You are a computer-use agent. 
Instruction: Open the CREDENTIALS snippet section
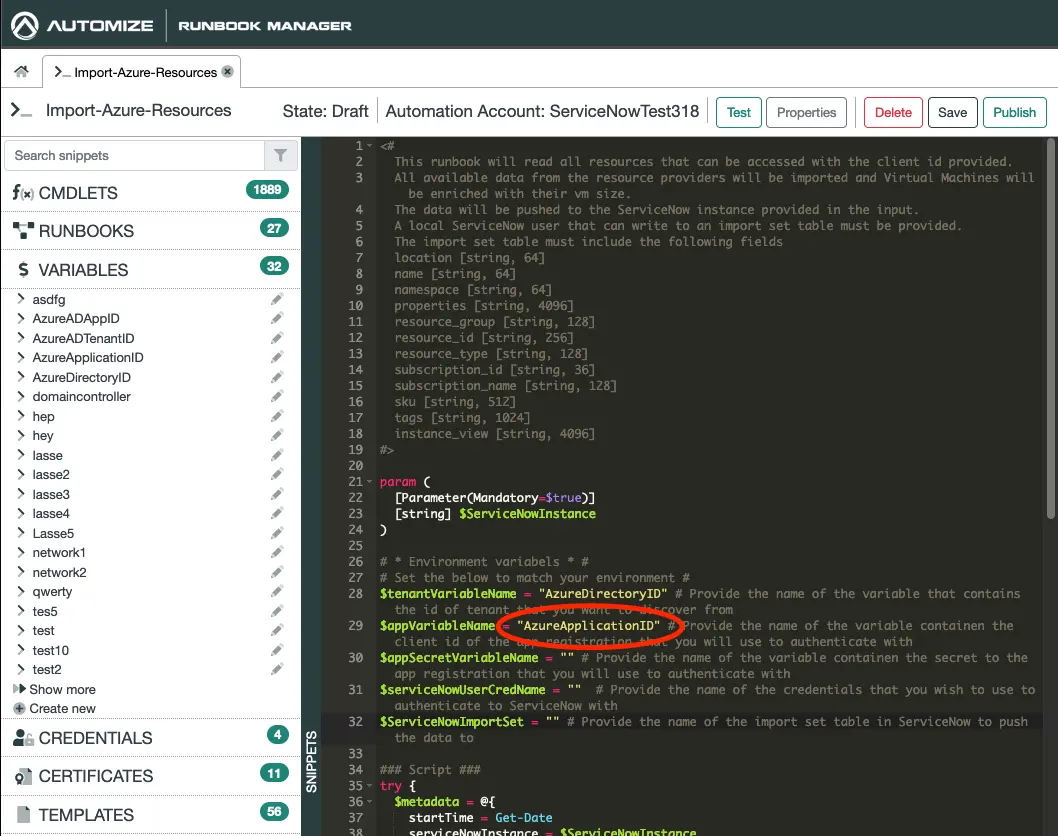coord(151,737)
